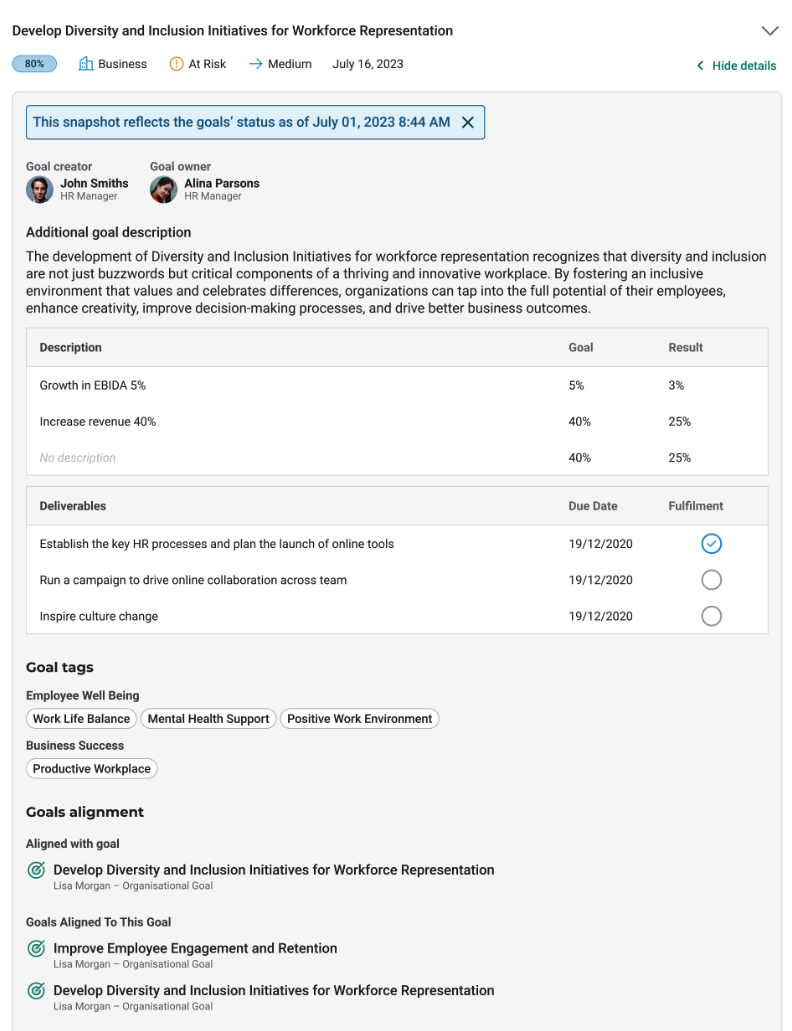This screenshot has height=1031, width=792.
Task: Click target icon under Aligned with goal
Action: 36,871
